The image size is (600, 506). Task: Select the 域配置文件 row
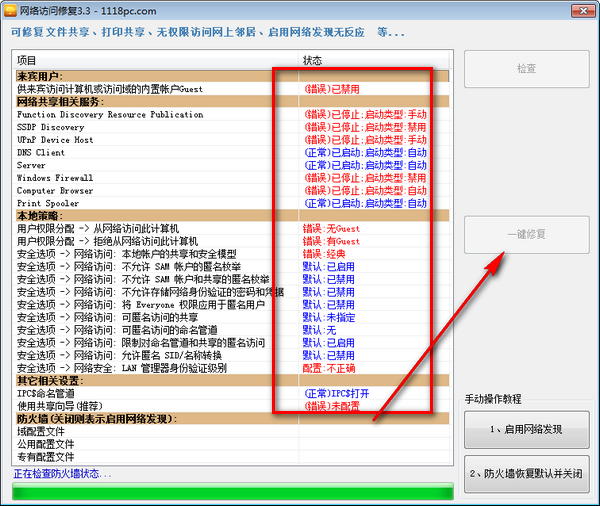coord(232,431)
